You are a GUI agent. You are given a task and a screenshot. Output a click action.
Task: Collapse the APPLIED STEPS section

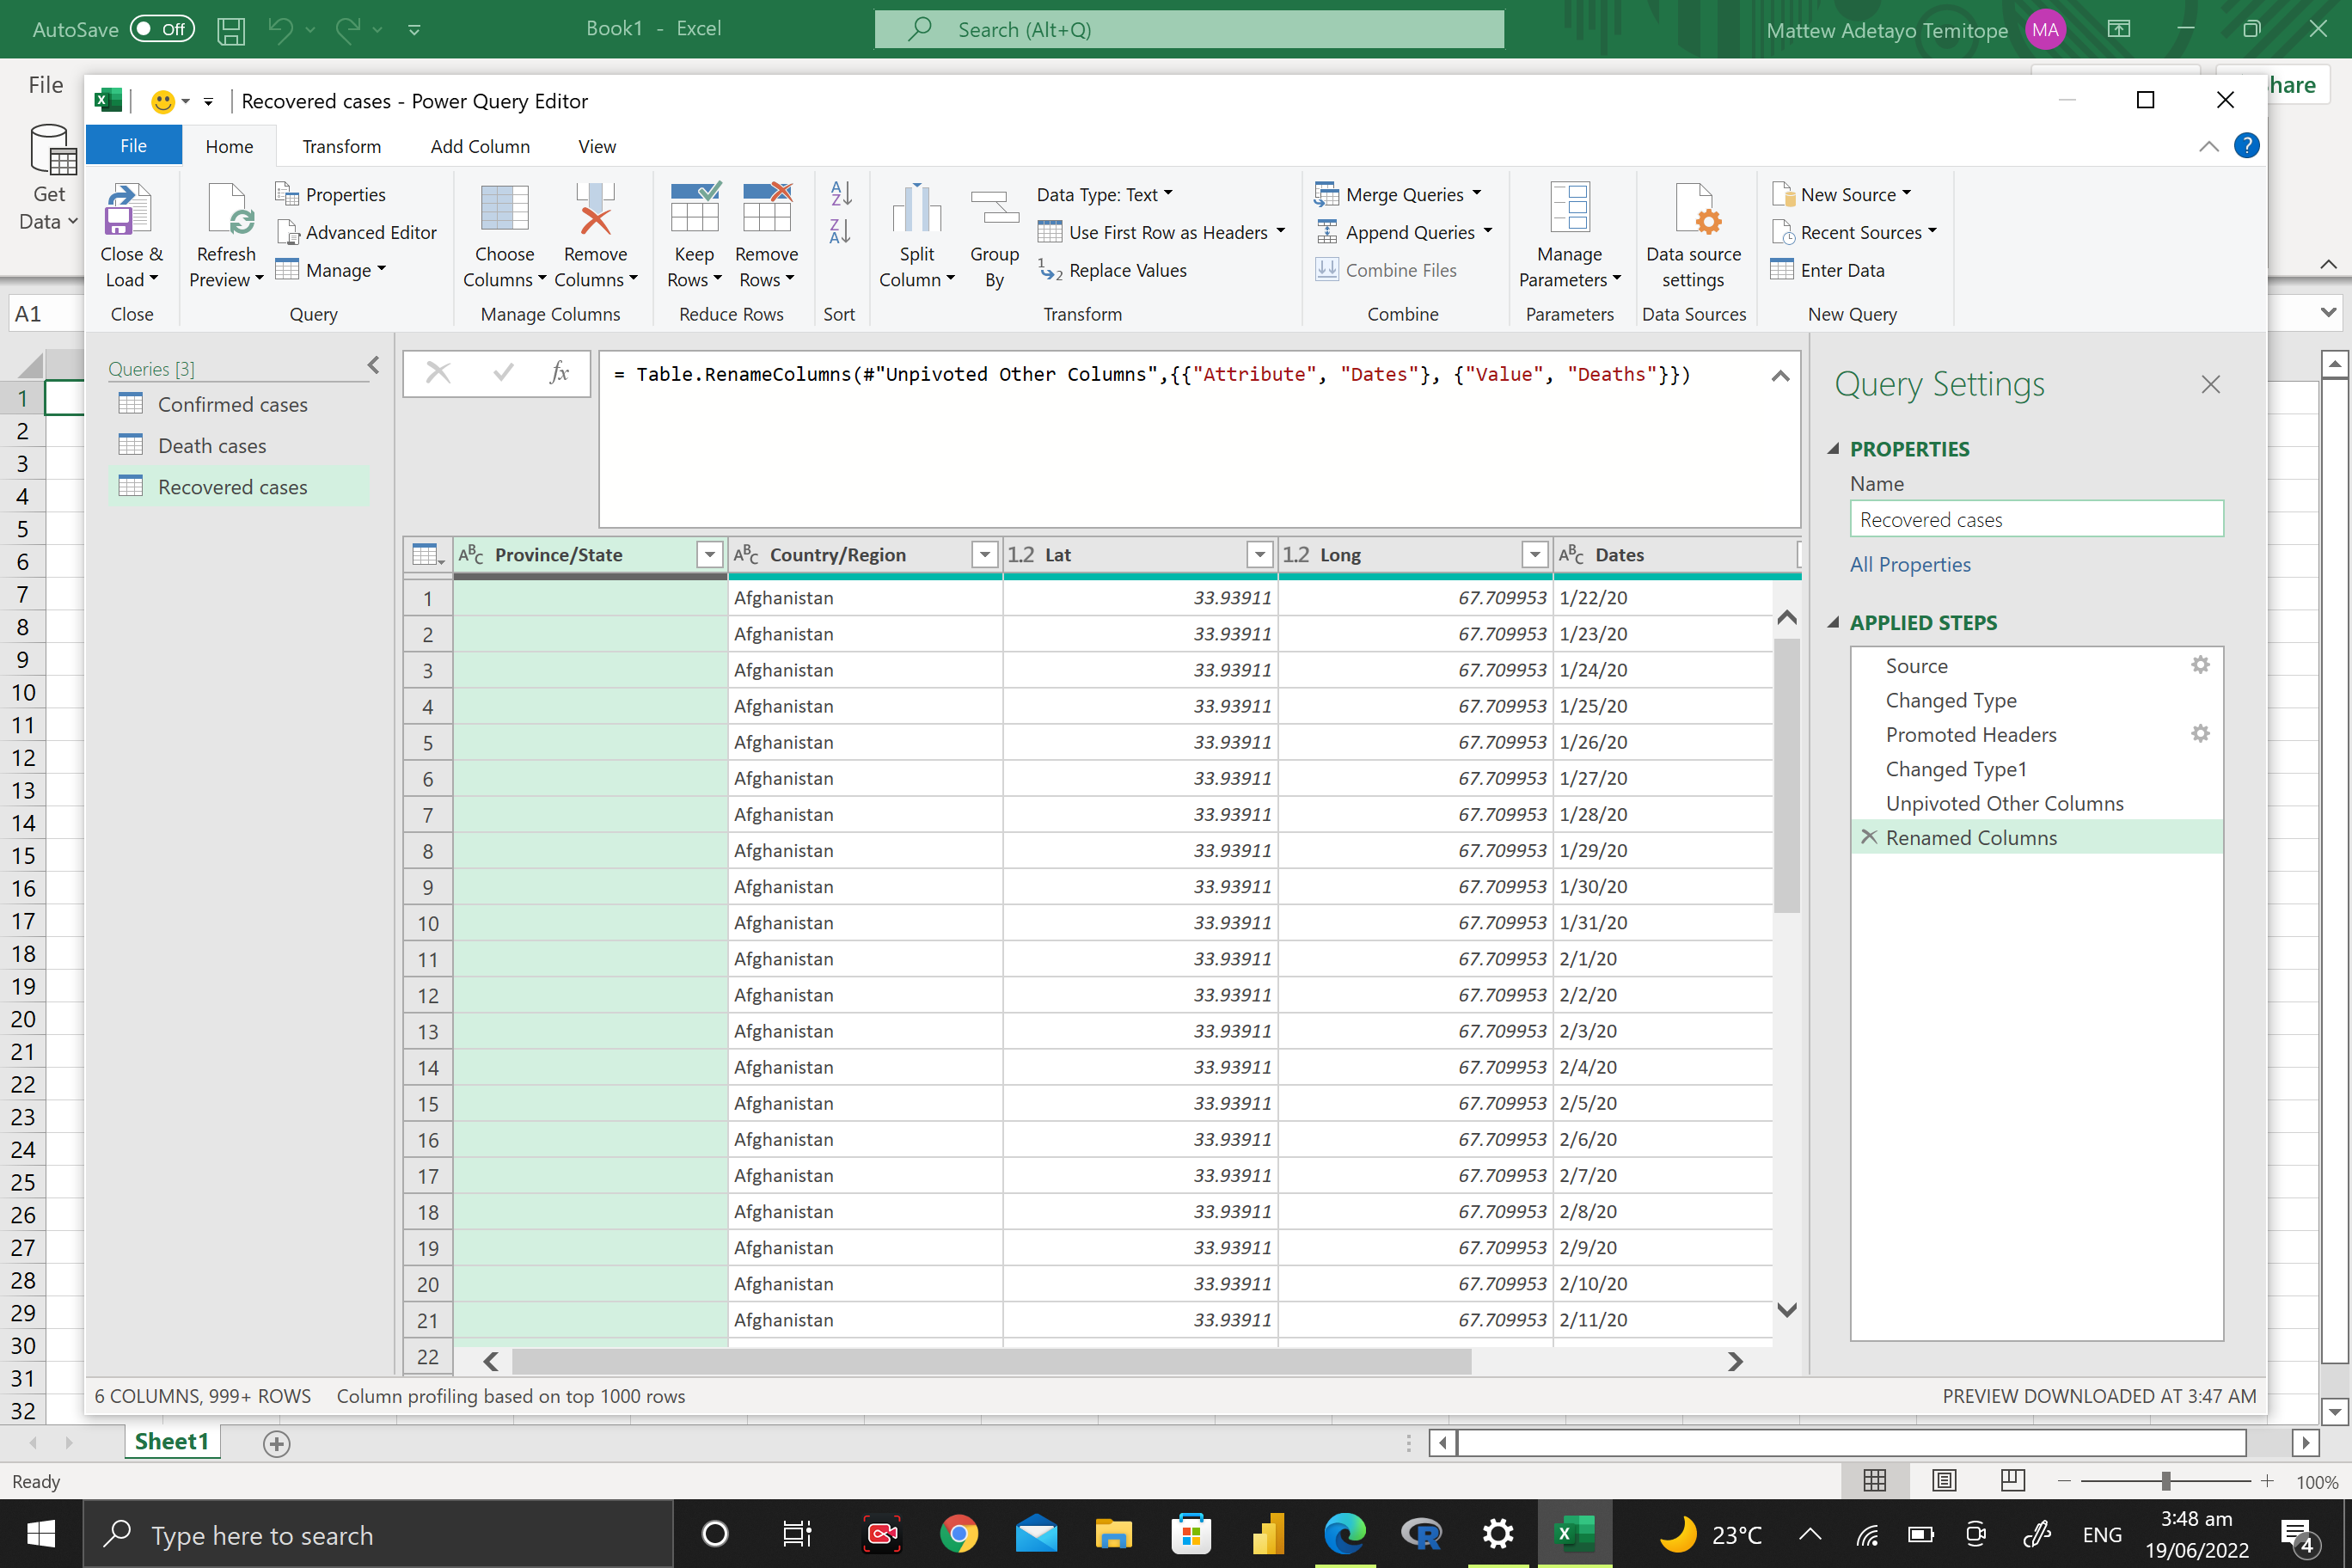(x=1834, y=622)
